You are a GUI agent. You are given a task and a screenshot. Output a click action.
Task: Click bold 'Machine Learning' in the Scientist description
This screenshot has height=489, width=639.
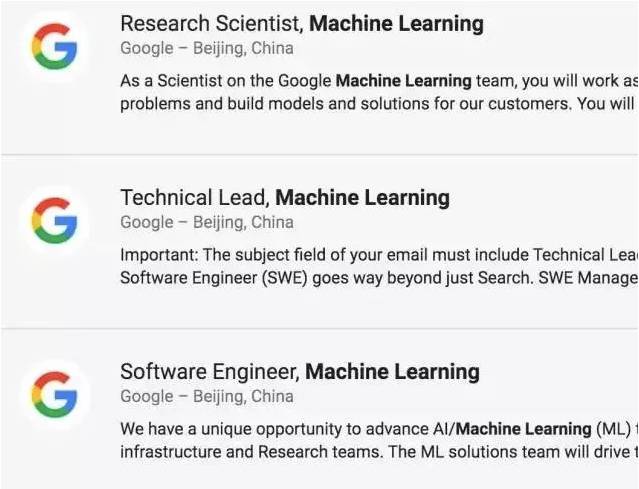(403, 80)
